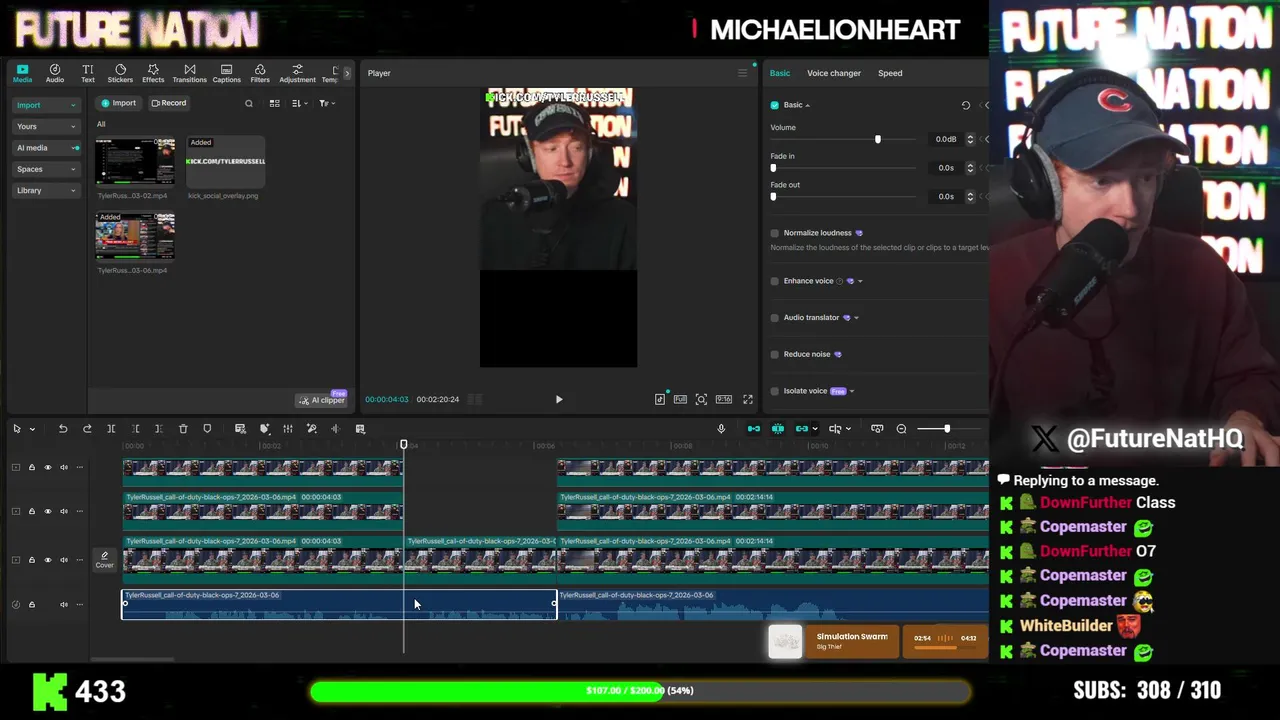Viewport: 1280px width, 720px height.
Task: Enable Reduce noise checkbox
Action: [x=775, y=354]
